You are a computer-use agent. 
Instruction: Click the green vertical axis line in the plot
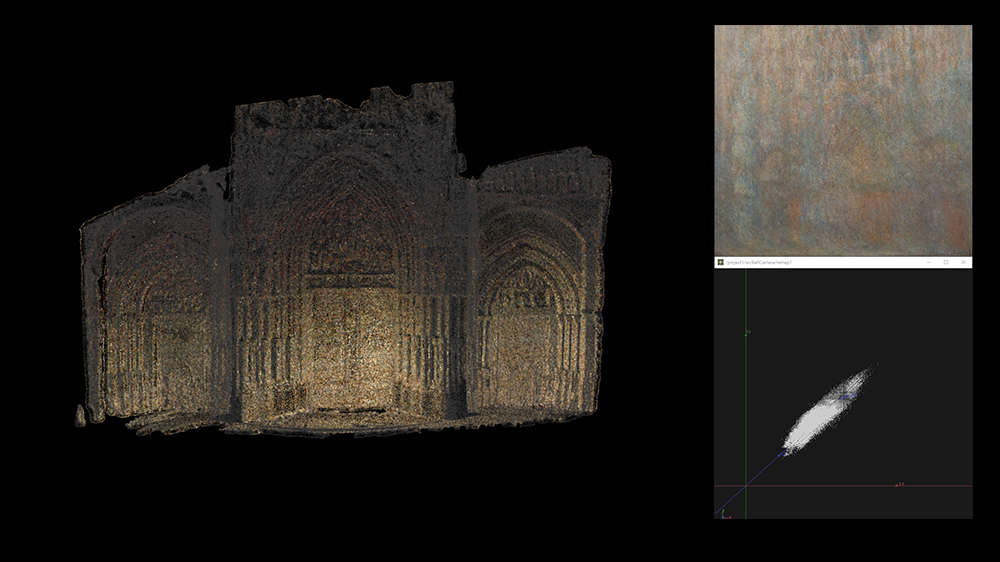tap(745, 400)
